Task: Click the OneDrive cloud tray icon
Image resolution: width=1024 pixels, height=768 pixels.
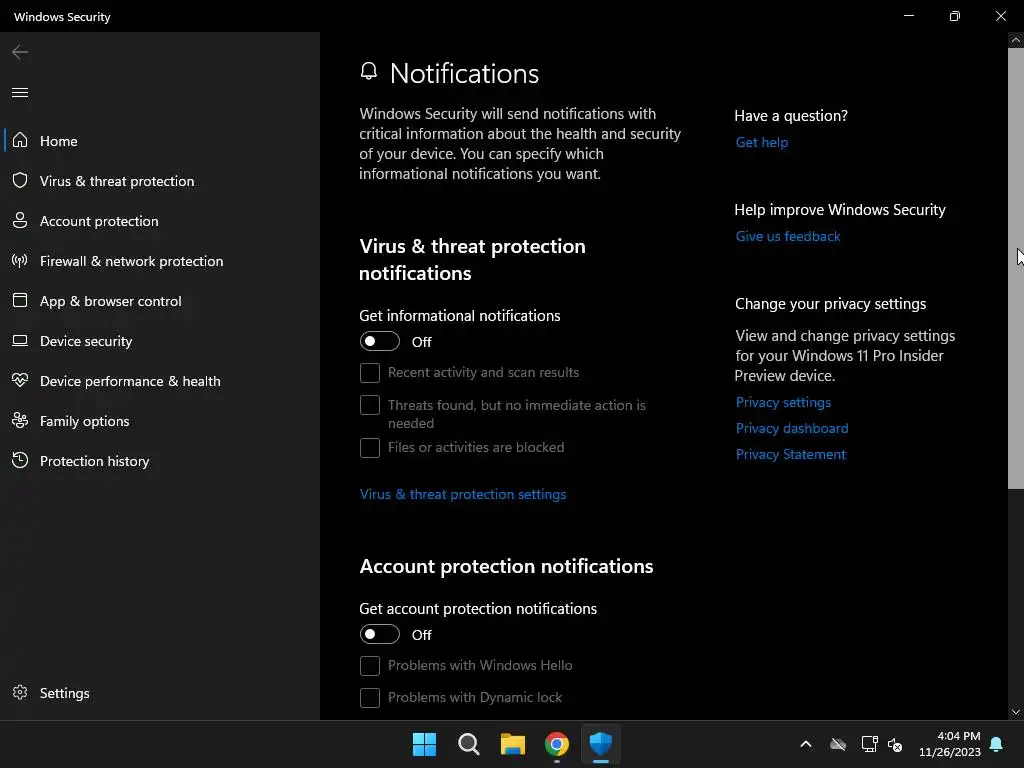Action: pos(838,744)
